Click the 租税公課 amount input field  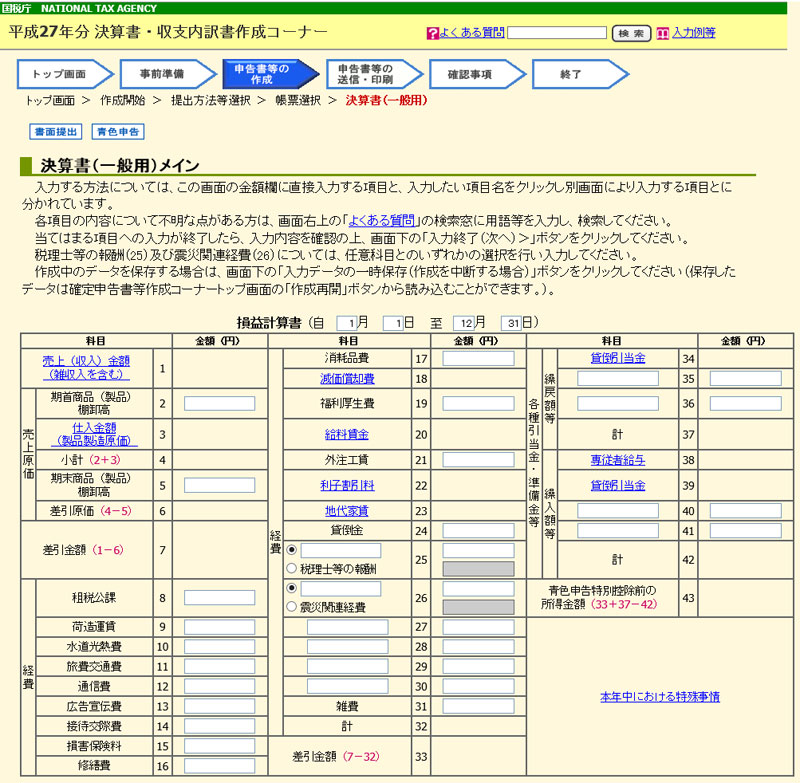[219, 597]
